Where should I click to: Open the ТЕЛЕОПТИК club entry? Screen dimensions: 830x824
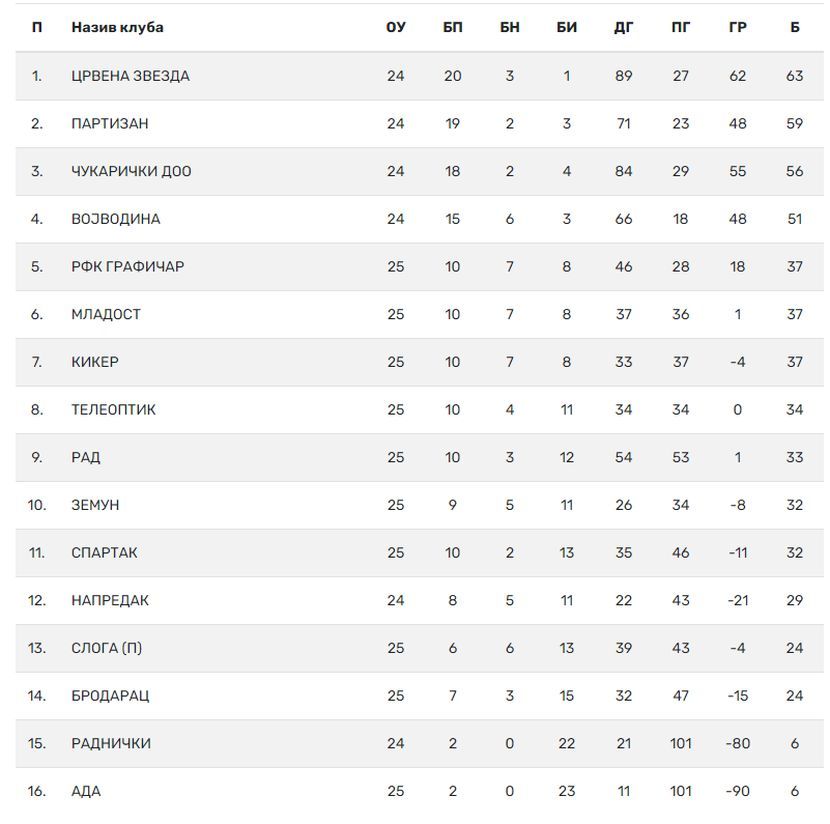(113, 410)
